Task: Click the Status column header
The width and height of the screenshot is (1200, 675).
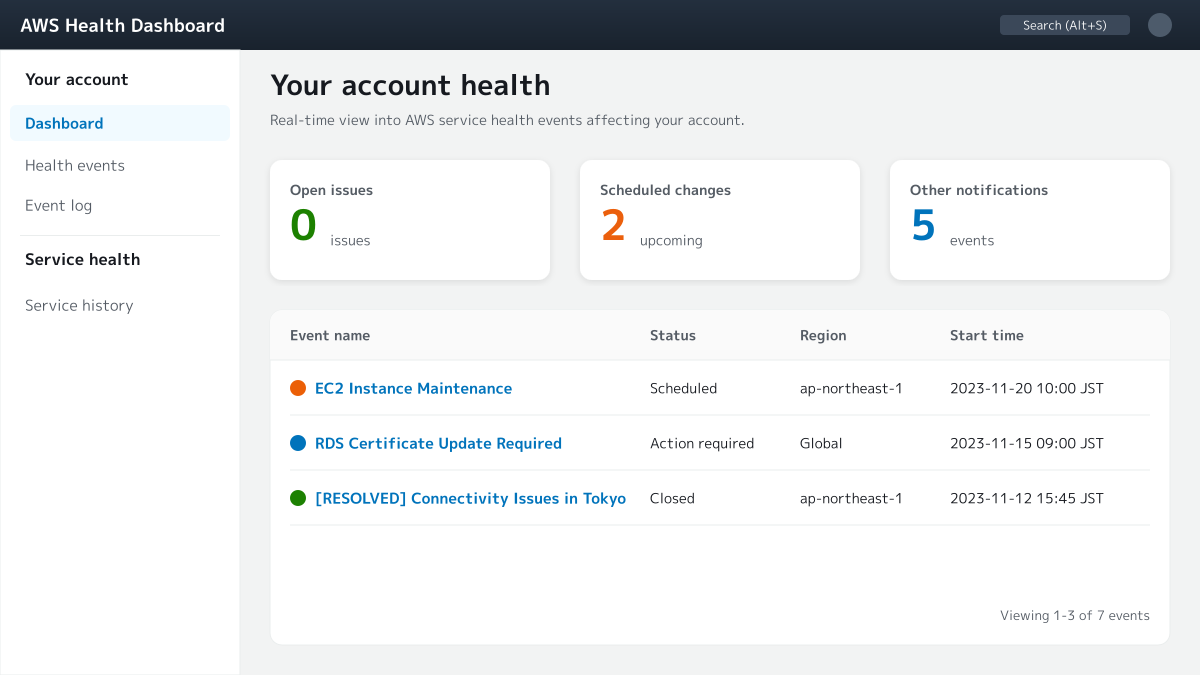Action: pos(673,335)
